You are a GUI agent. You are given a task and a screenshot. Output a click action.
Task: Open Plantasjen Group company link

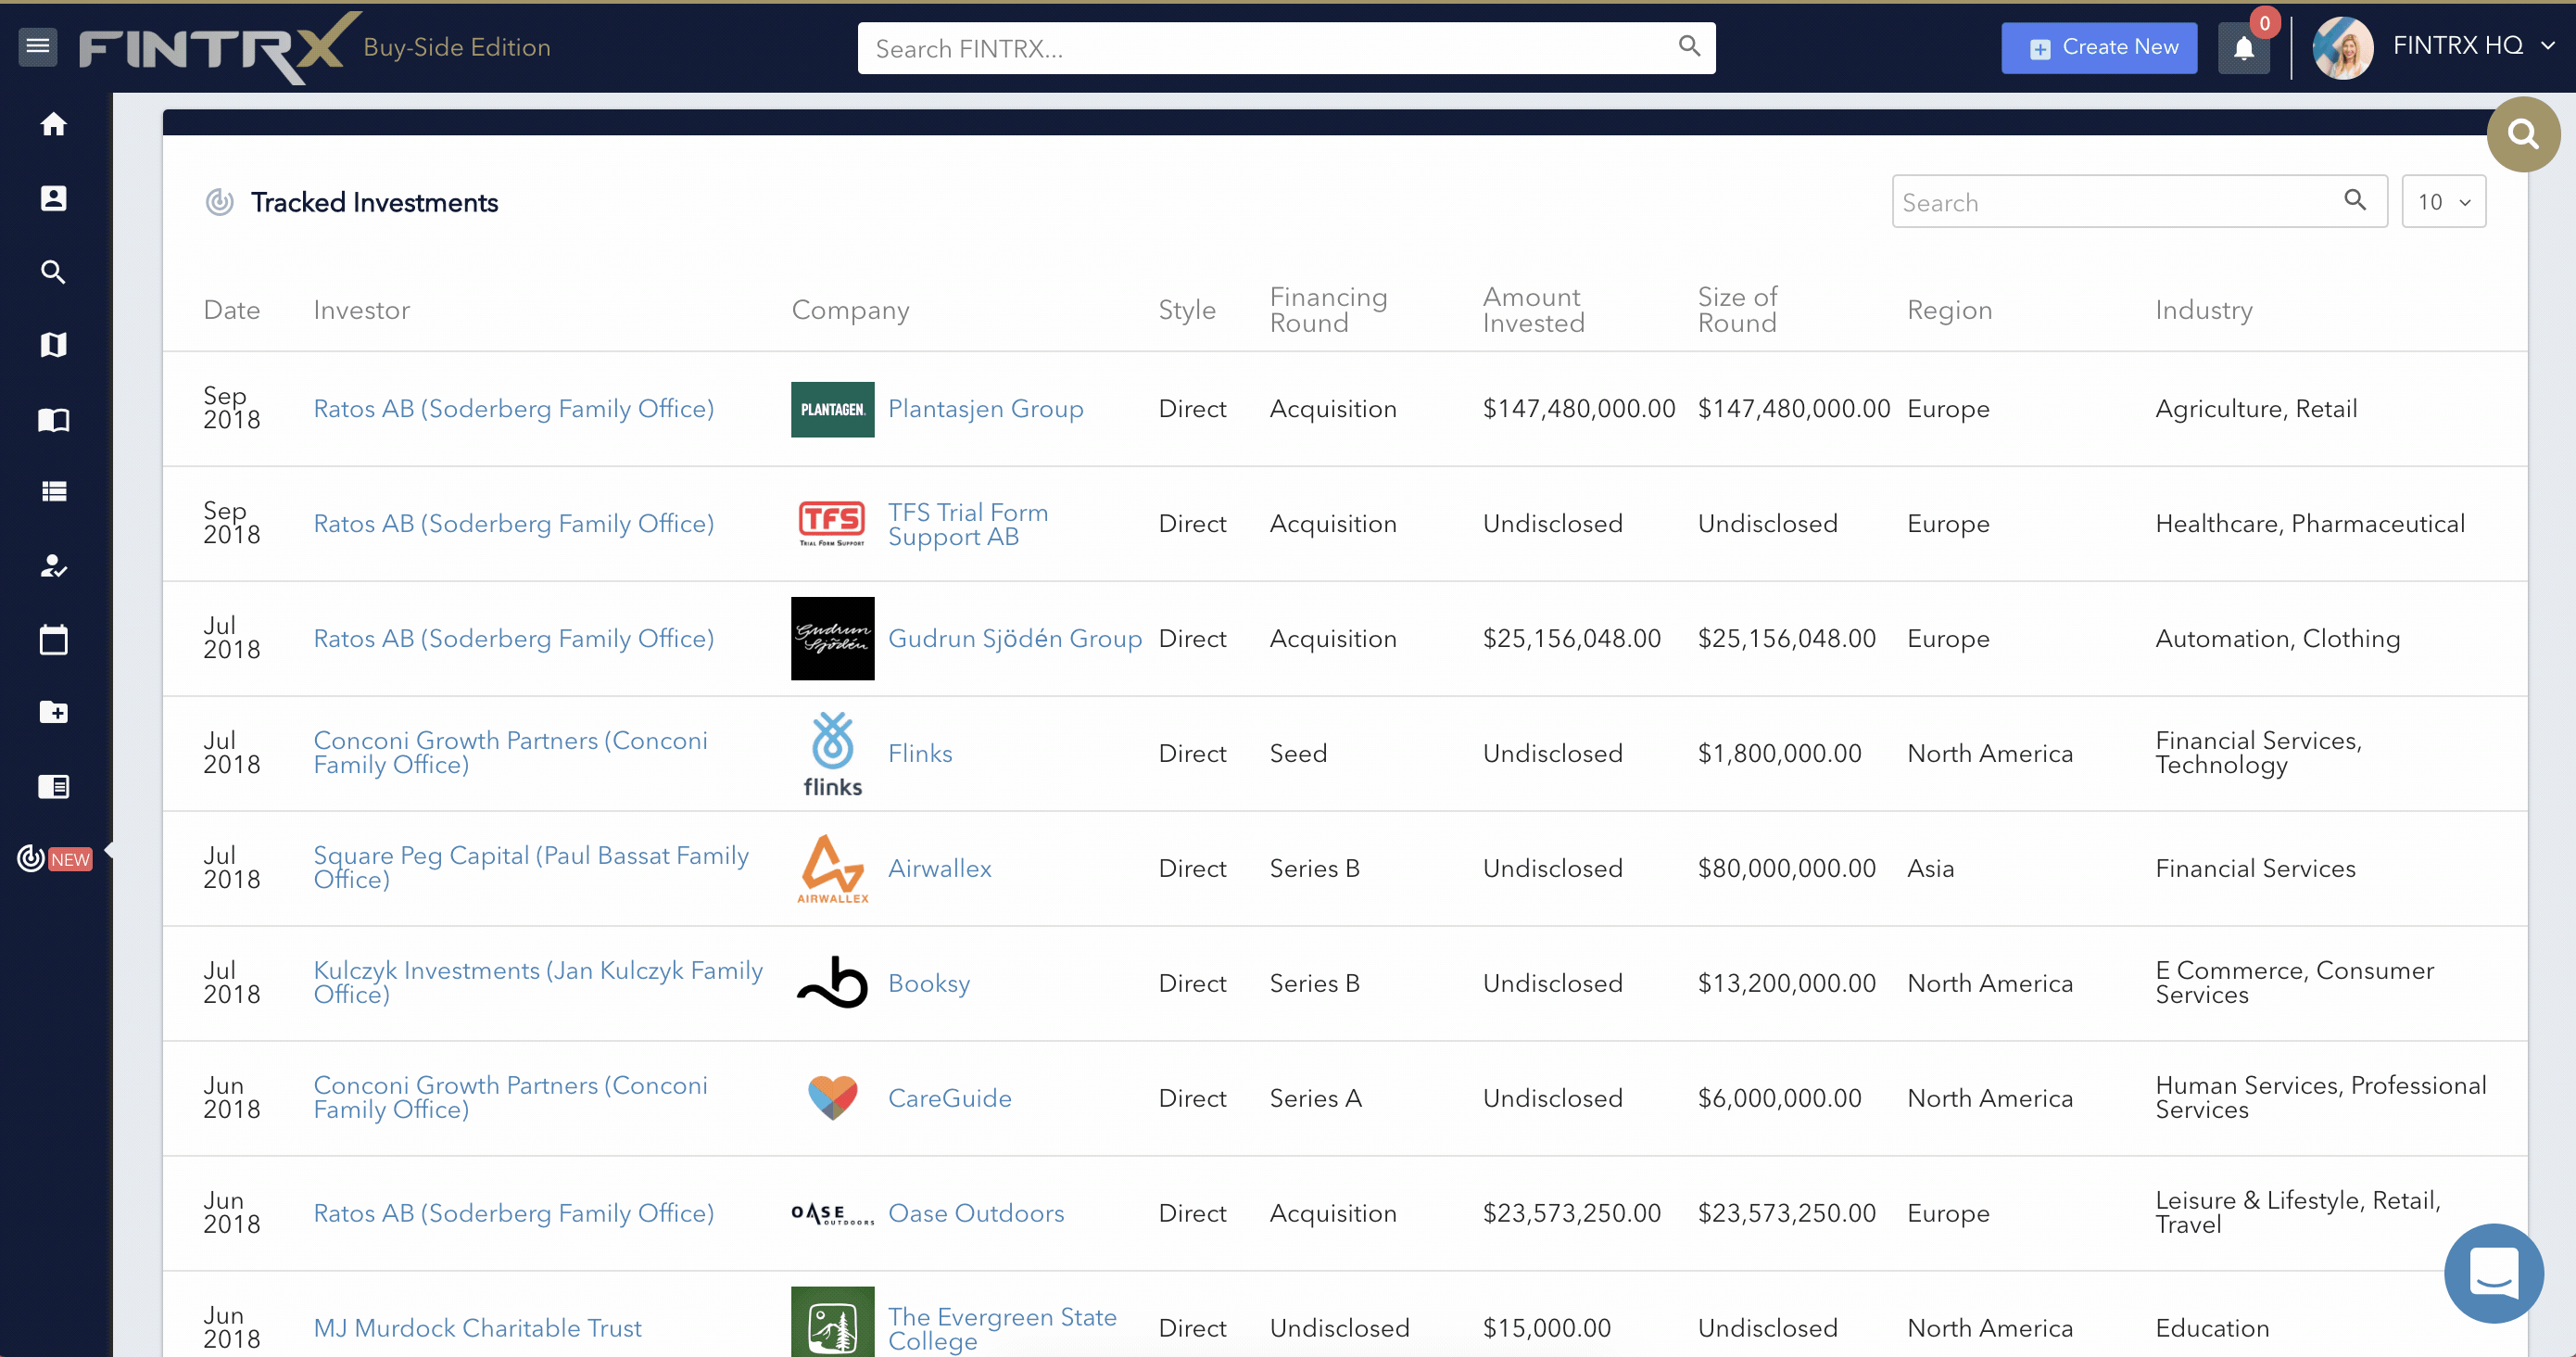986,409
